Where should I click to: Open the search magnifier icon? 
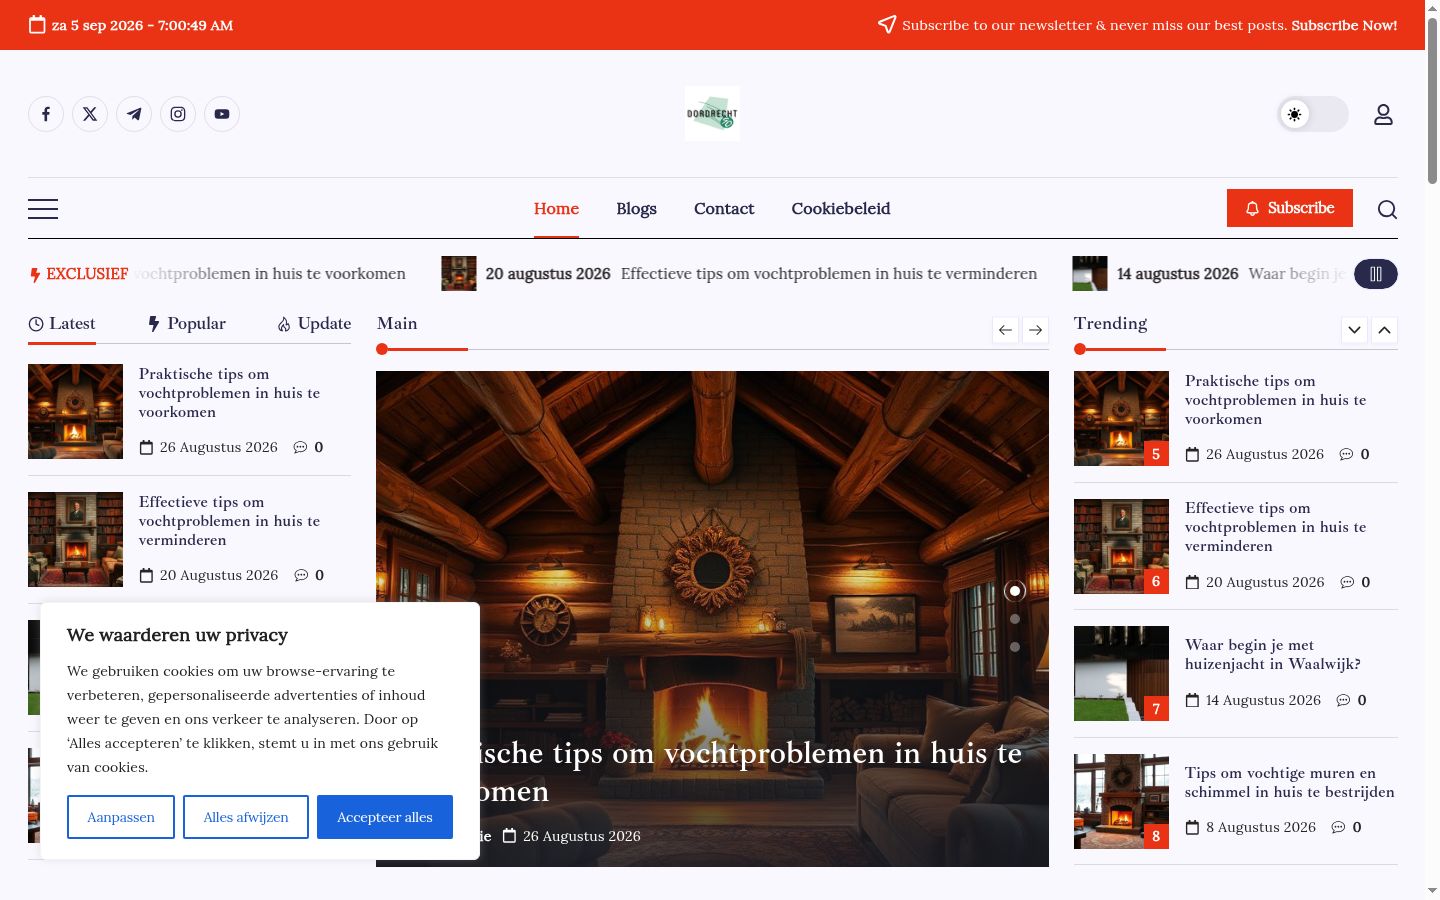point(1387,209)
